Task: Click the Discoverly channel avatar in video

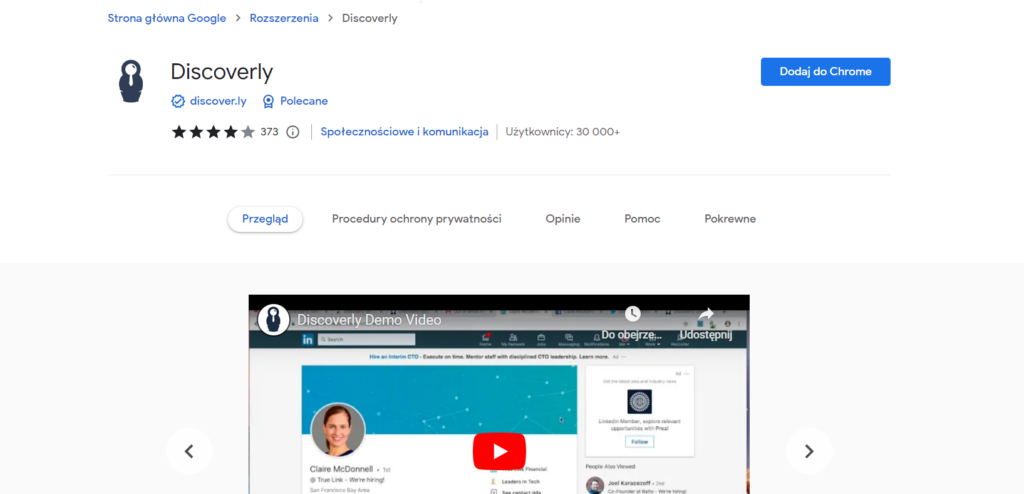Action: (x=273, y=320)
